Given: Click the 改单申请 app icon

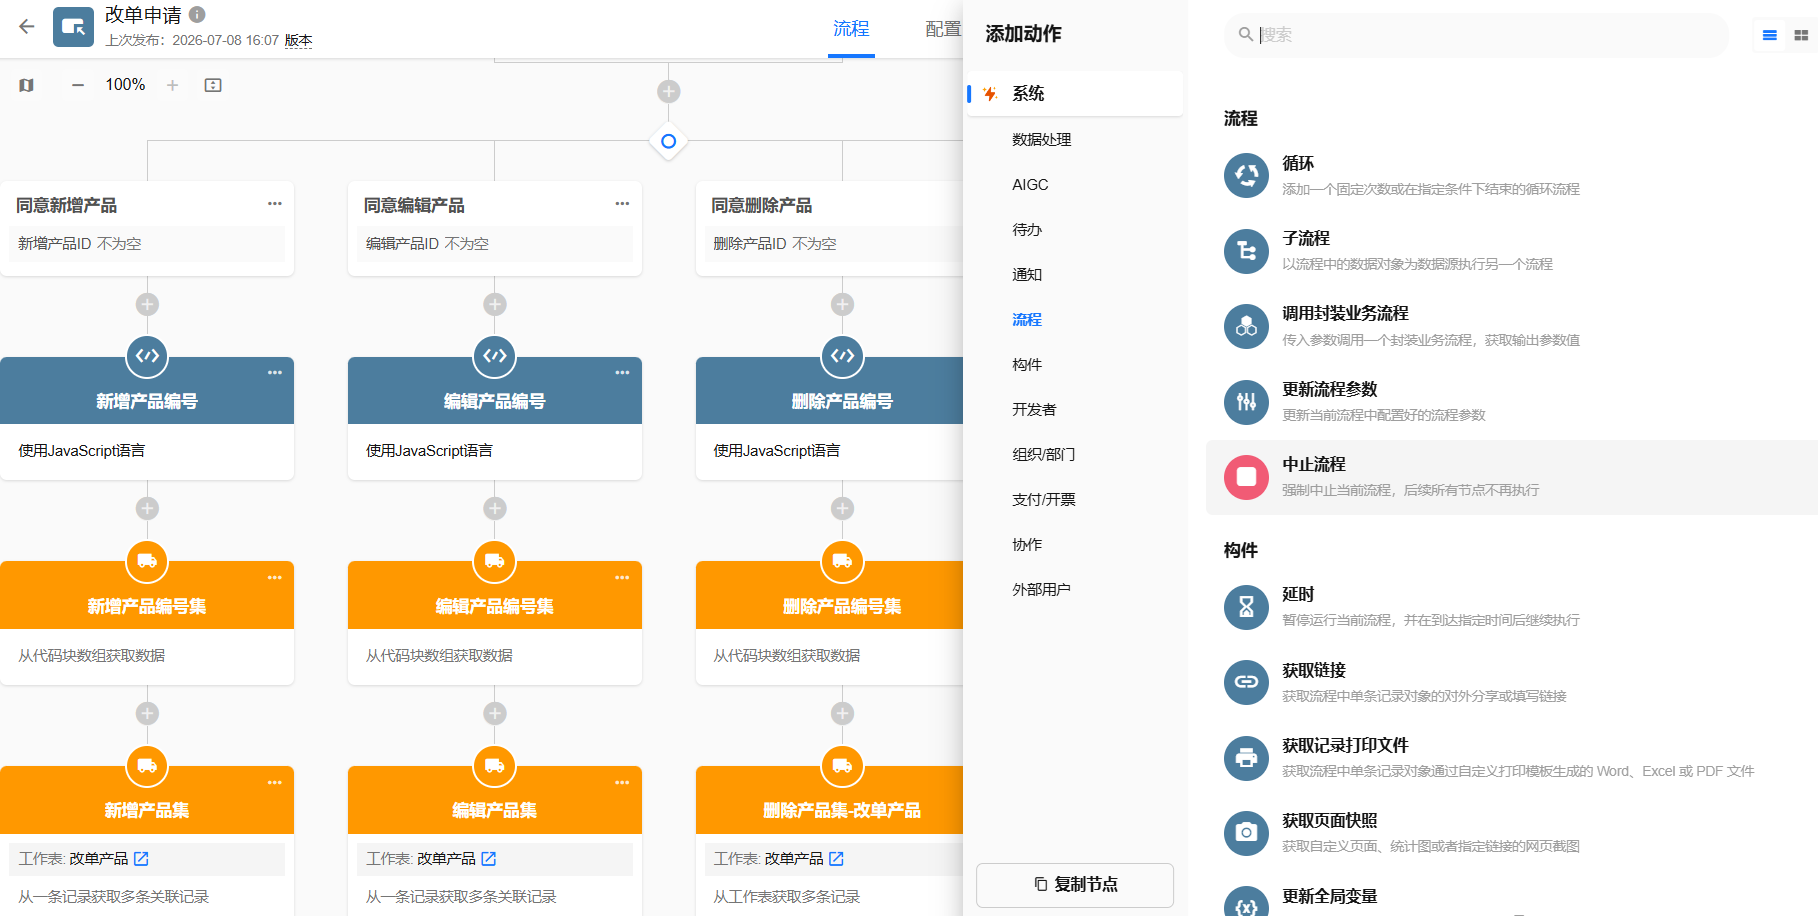Looking at the screenshot, I should [x=73, y=27].
